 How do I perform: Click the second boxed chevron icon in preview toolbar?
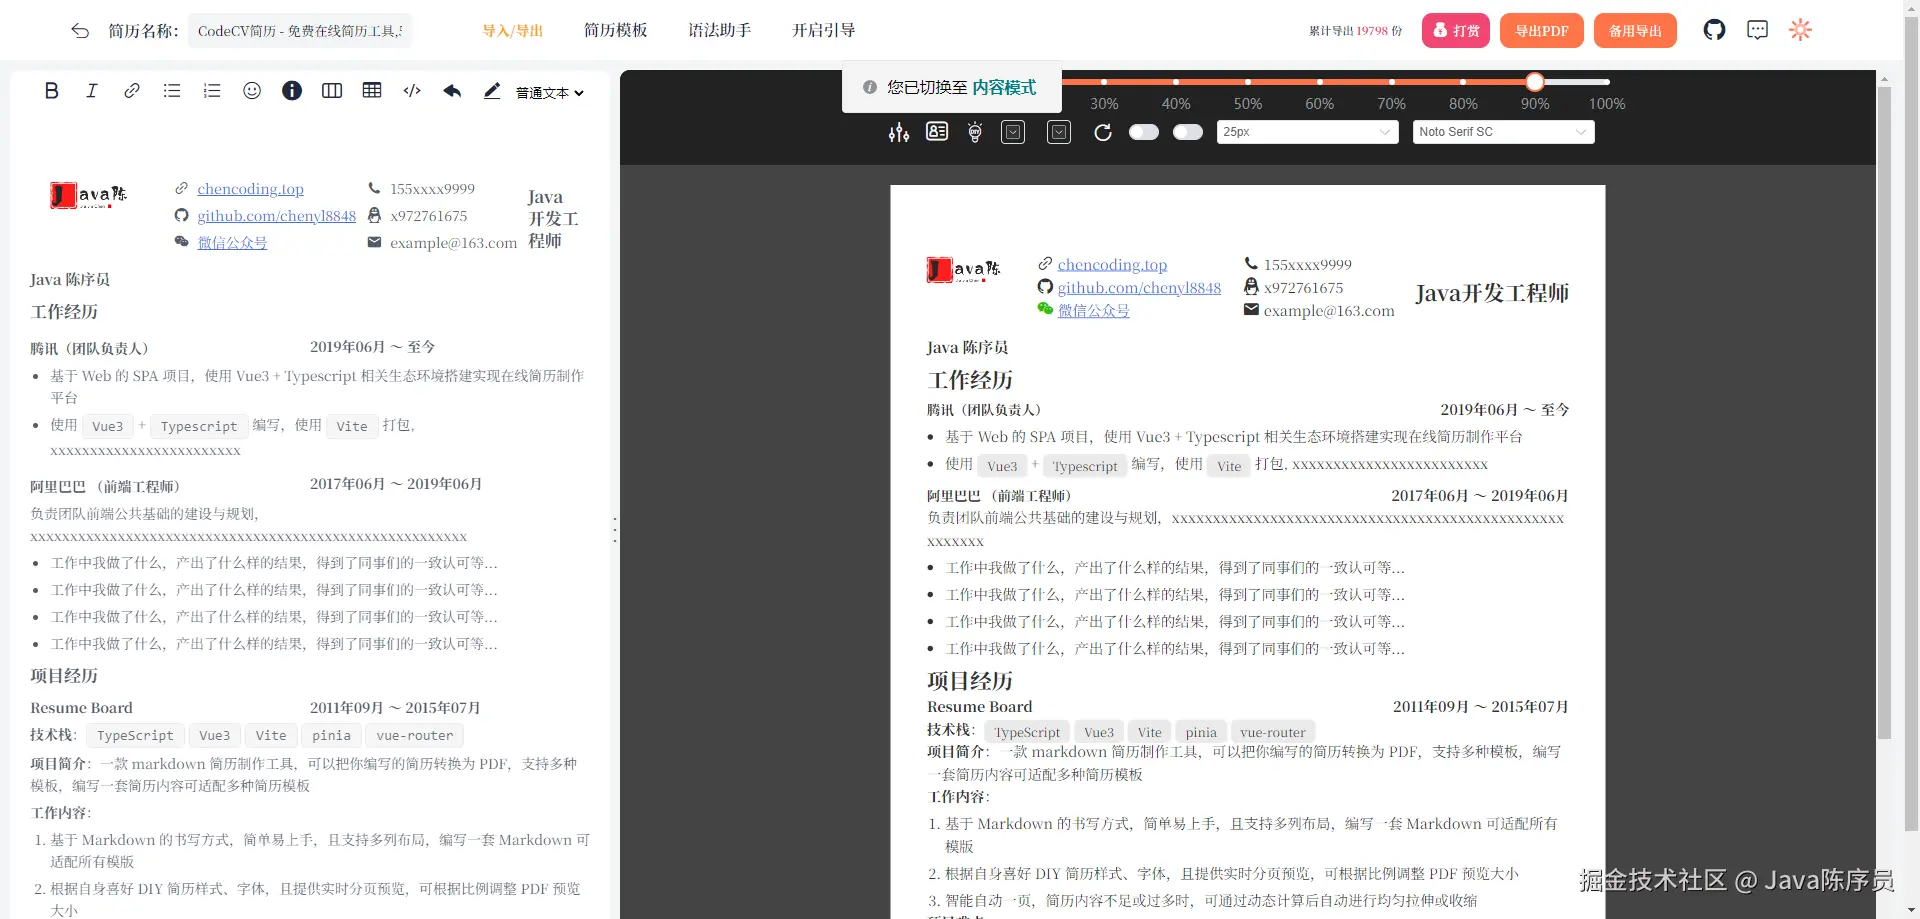pos(1059,132)
